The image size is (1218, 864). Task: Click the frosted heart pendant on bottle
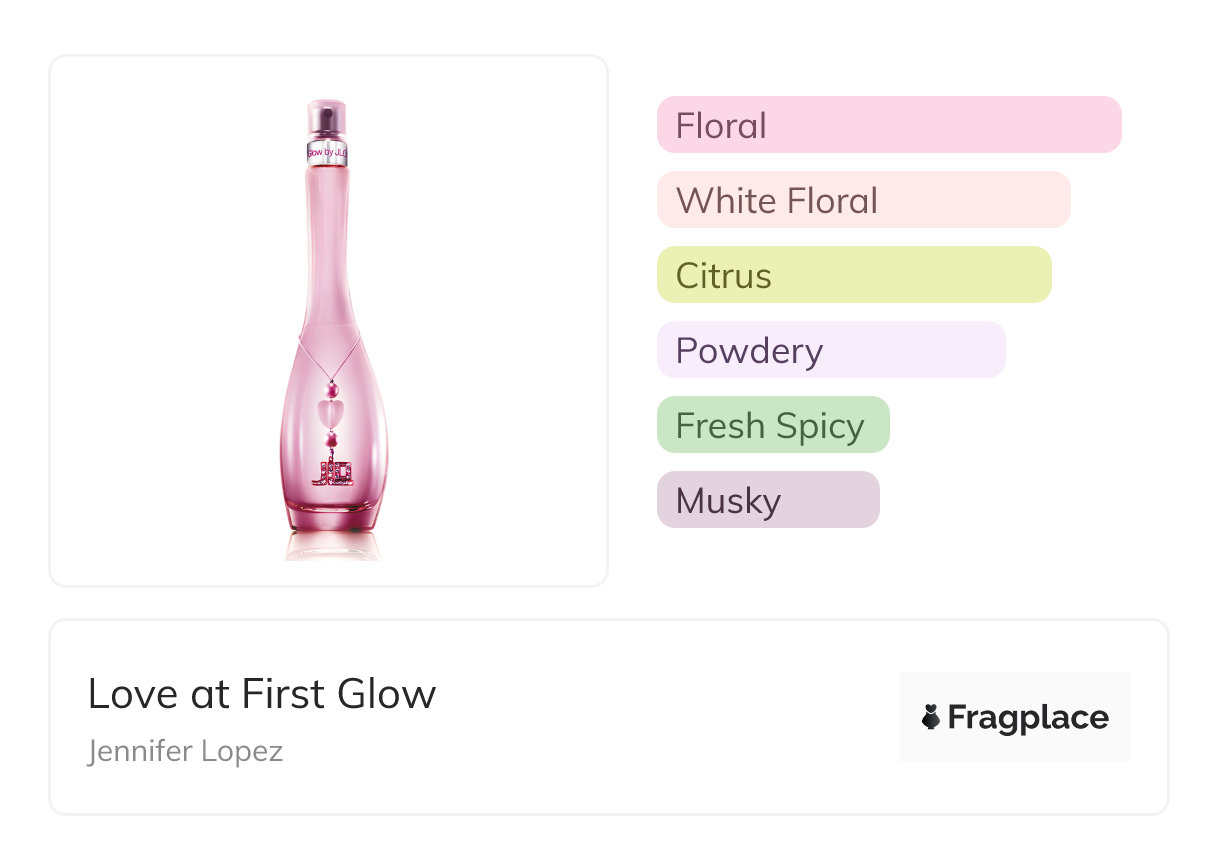330,412
